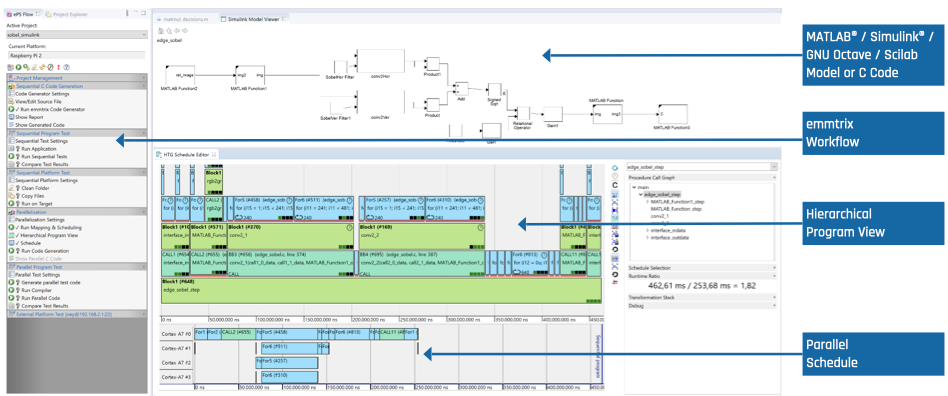
Task: Click the run icon beside Run emmtrix Code Generator
Action: pyautogui.click(x=11, y=109)
